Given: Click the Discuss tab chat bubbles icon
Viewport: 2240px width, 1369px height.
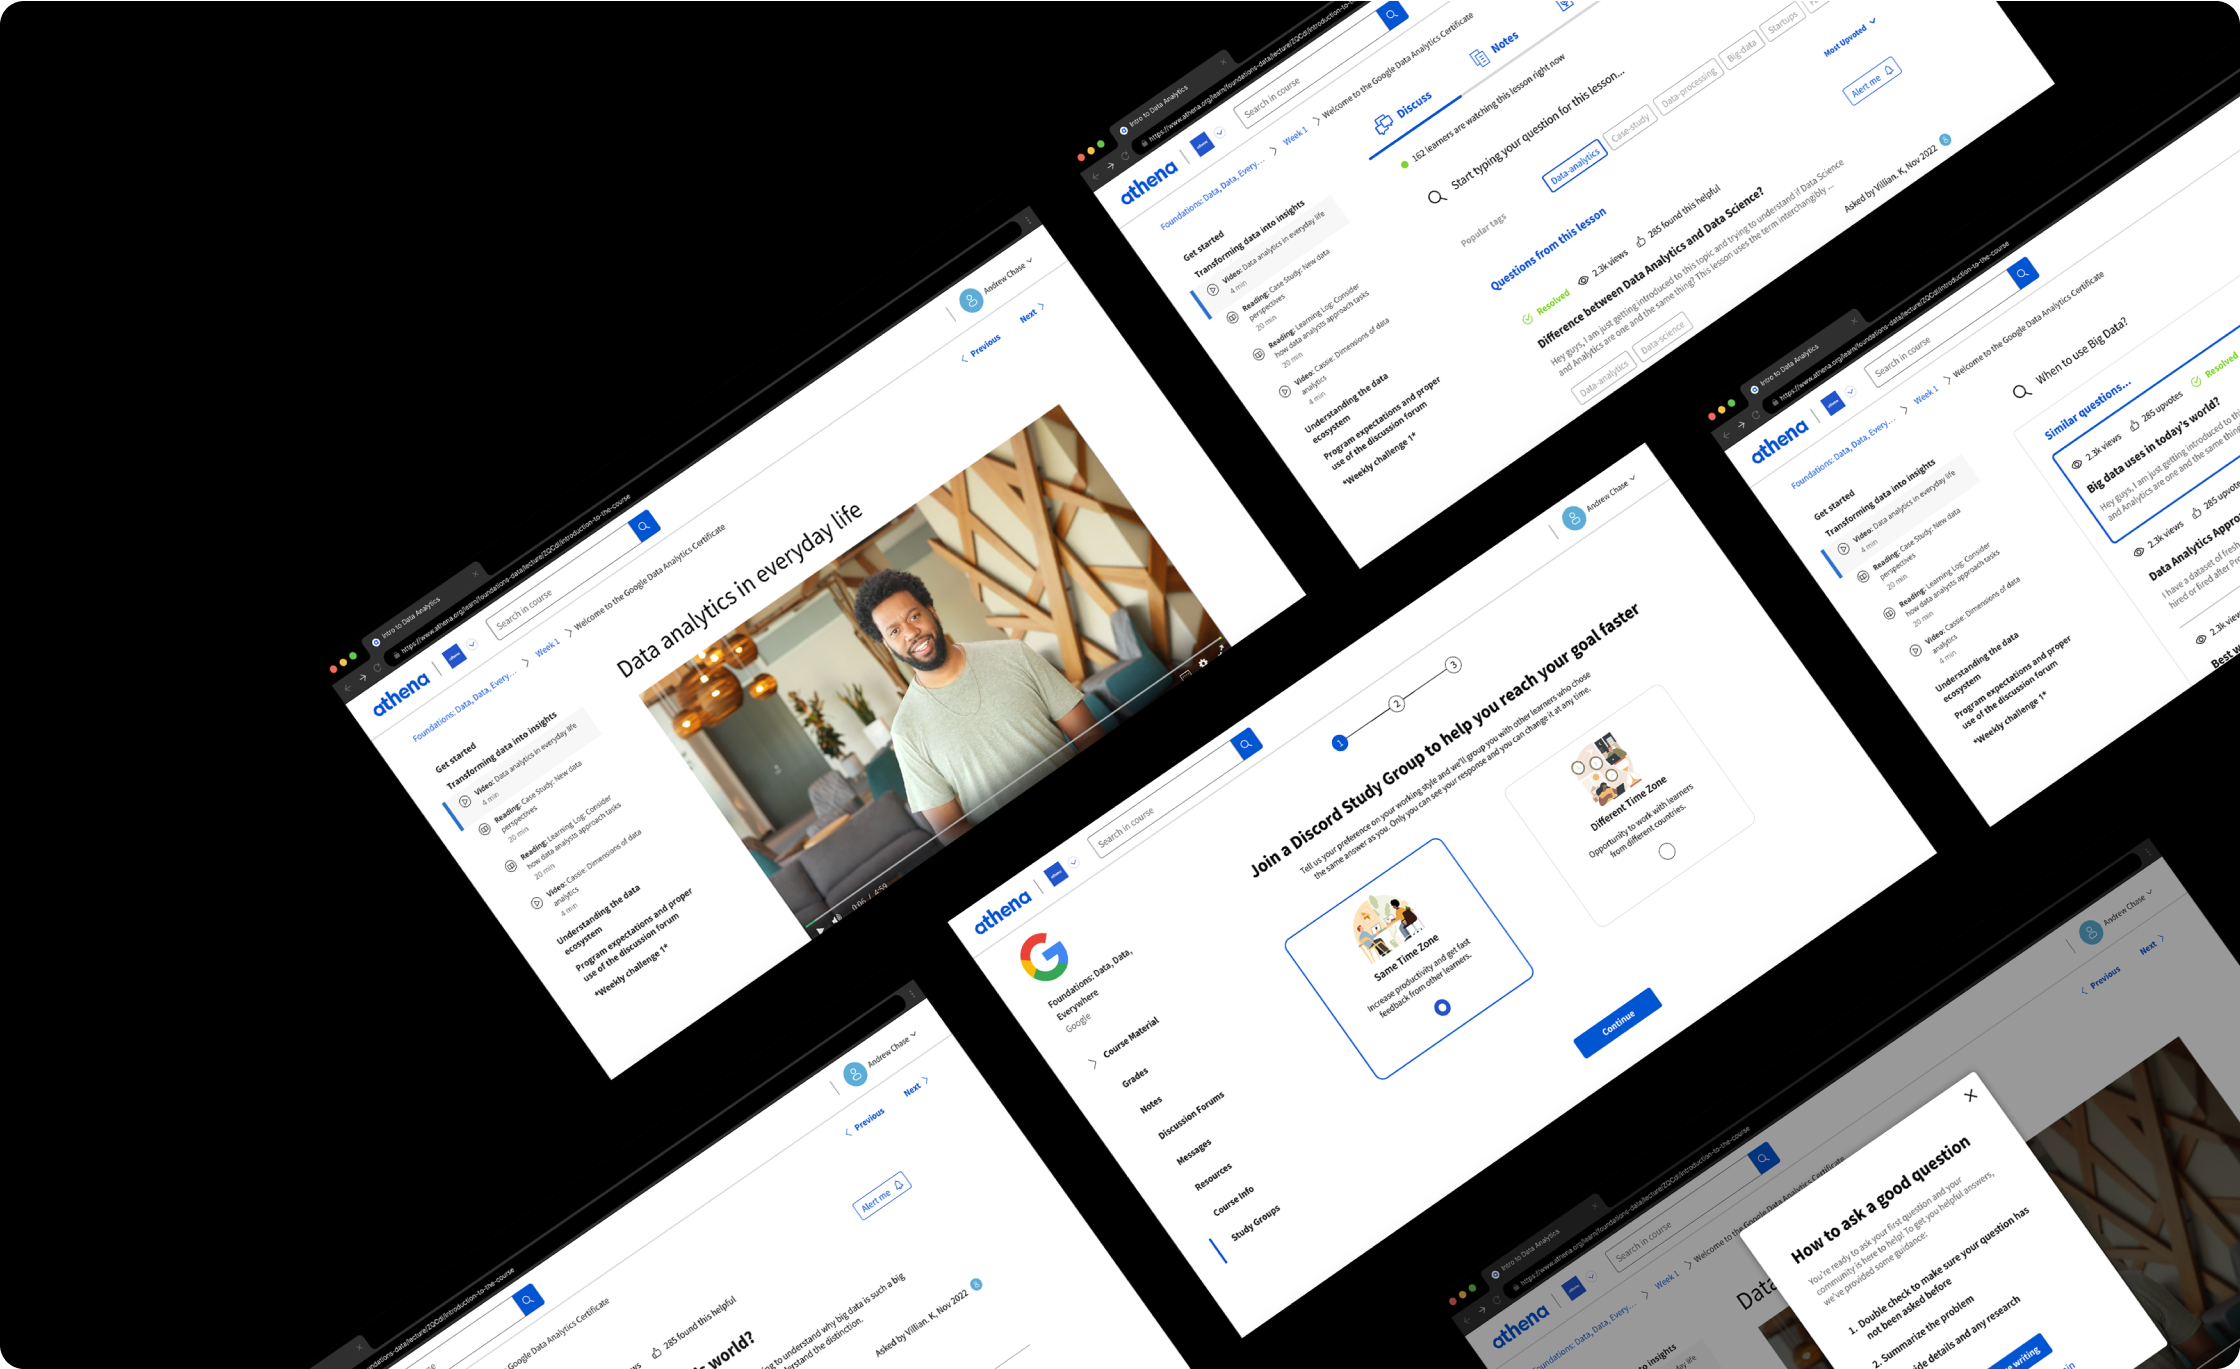Looking at the screenshot, I should coord(1383,125).
